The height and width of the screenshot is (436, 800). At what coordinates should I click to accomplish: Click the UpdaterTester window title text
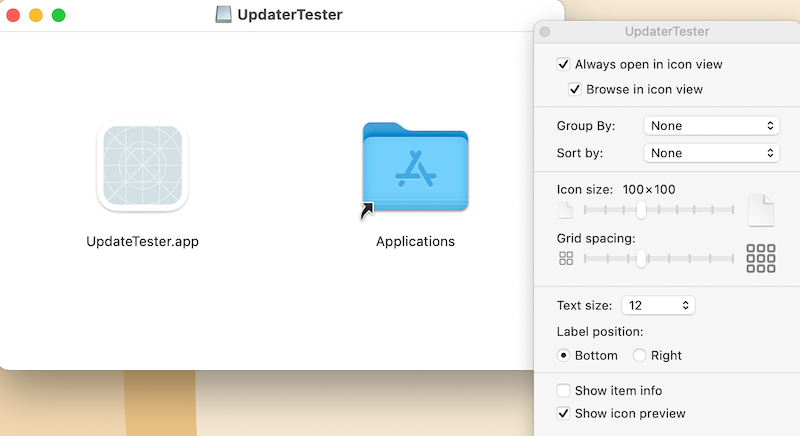click(290, 14)
